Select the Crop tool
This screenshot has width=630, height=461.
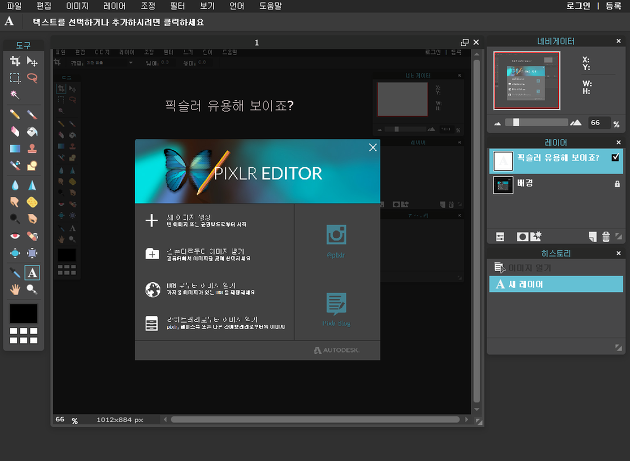pos(15,61)
